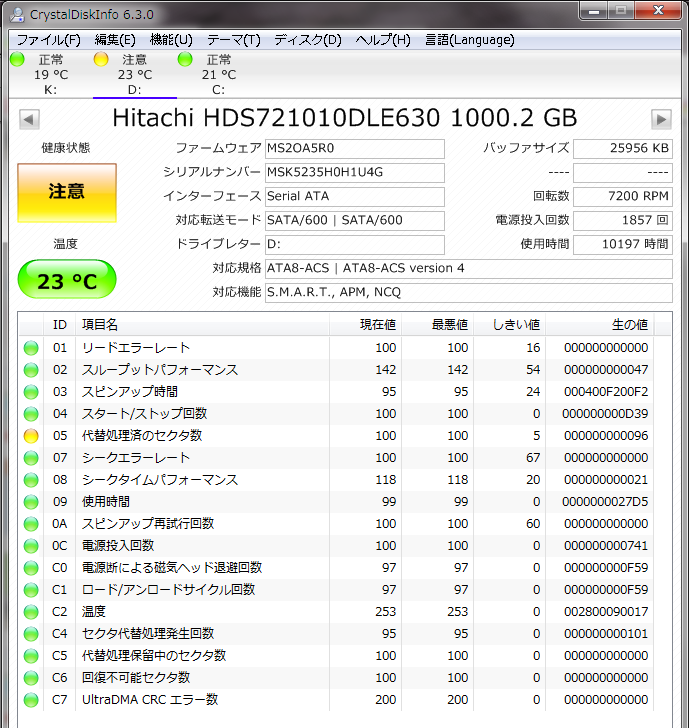
Task: Open the 言語(Language) menu
Action: click(x=469, y=40)
